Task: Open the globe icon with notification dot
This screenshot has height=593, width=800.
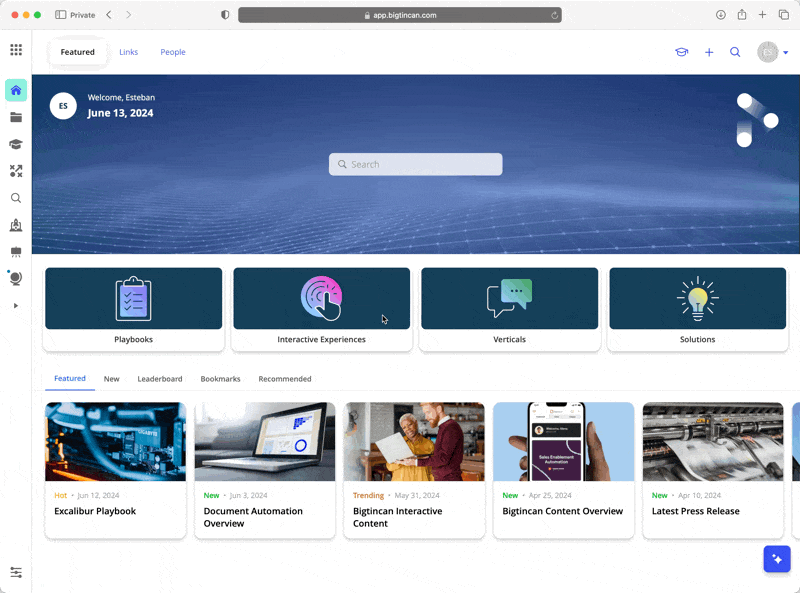Action: (15, 278)
